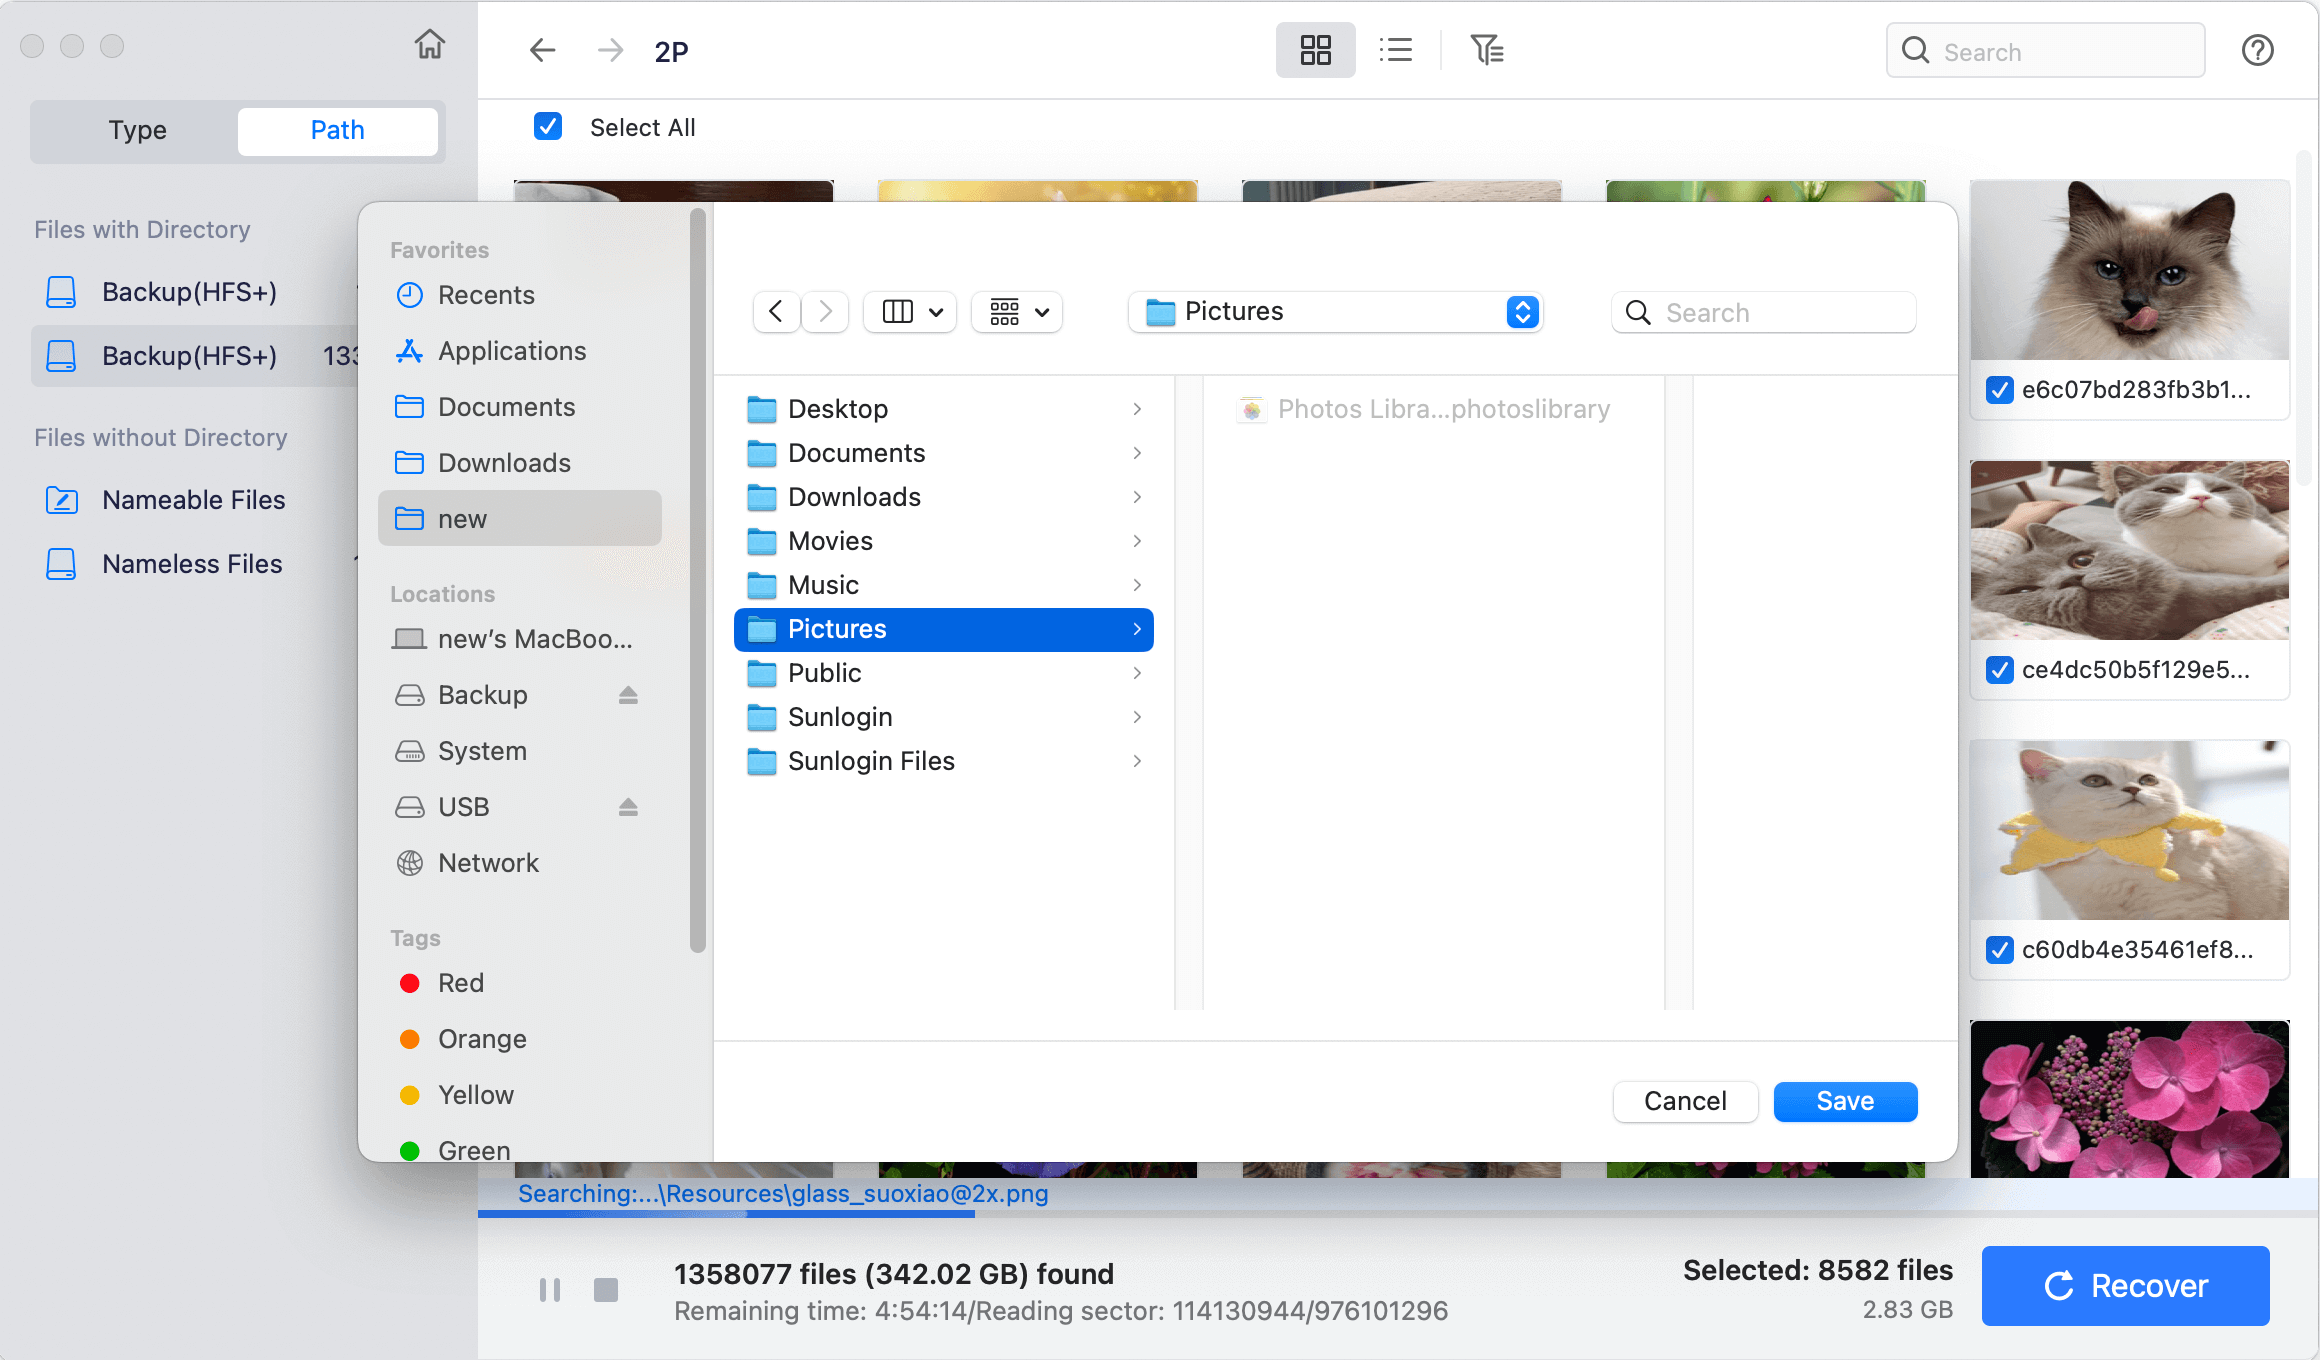Uncheck the Select All checkbox
This screenshot has height=1360, width=2320.
(548, 127)
